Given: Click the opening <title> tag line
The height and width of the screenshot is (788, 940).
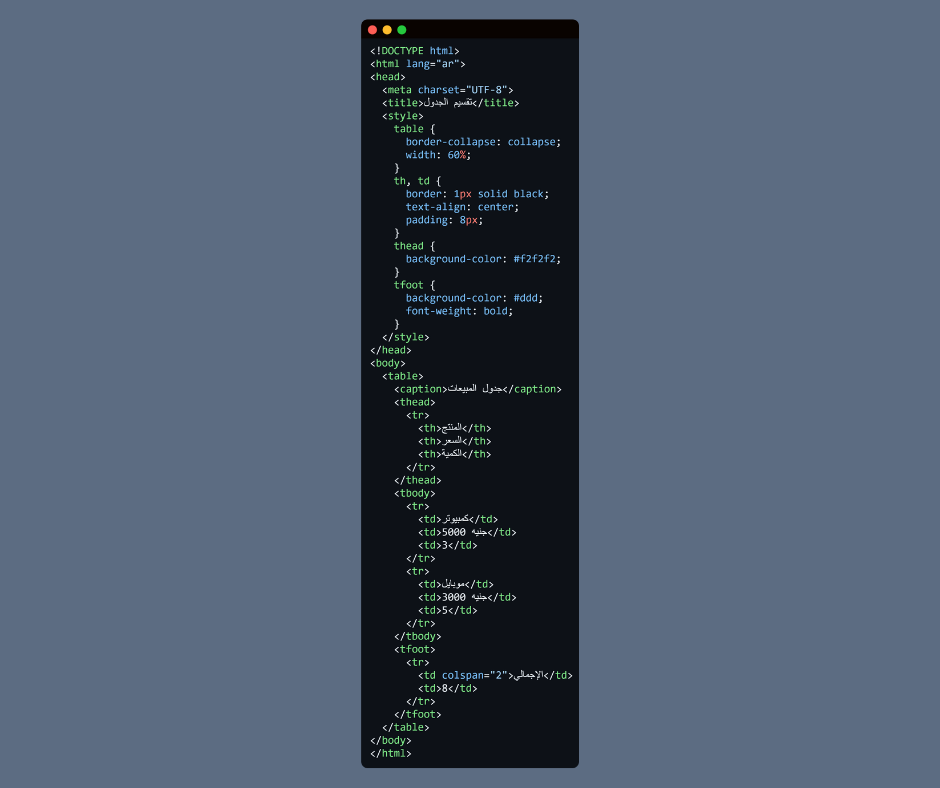Looking at the screenshot, I should coord(450,103).
